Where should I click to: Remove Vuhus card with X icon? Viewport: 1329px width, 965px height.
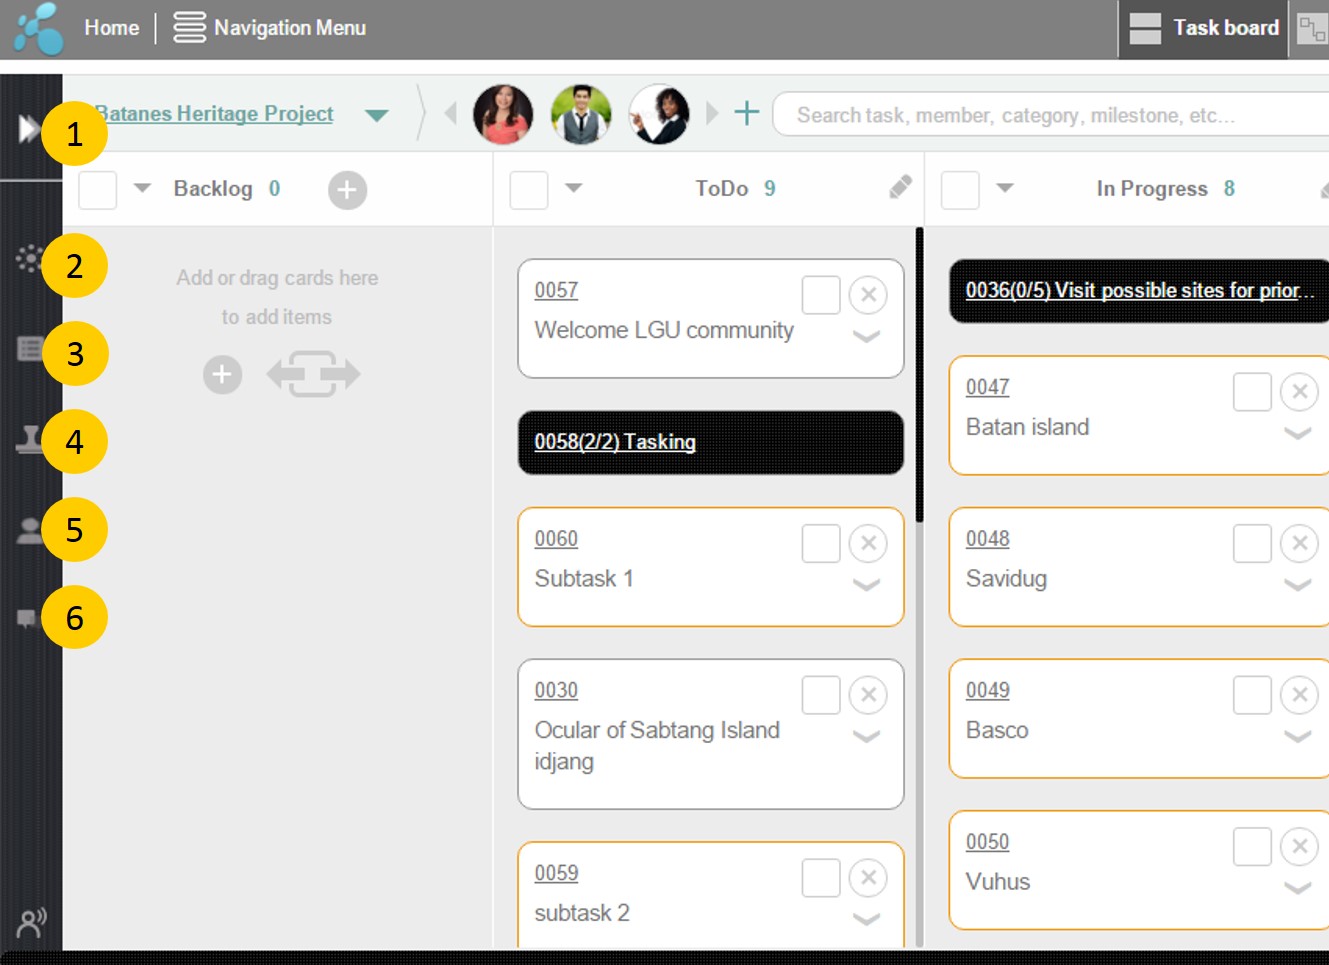[x=1300, y=847]
